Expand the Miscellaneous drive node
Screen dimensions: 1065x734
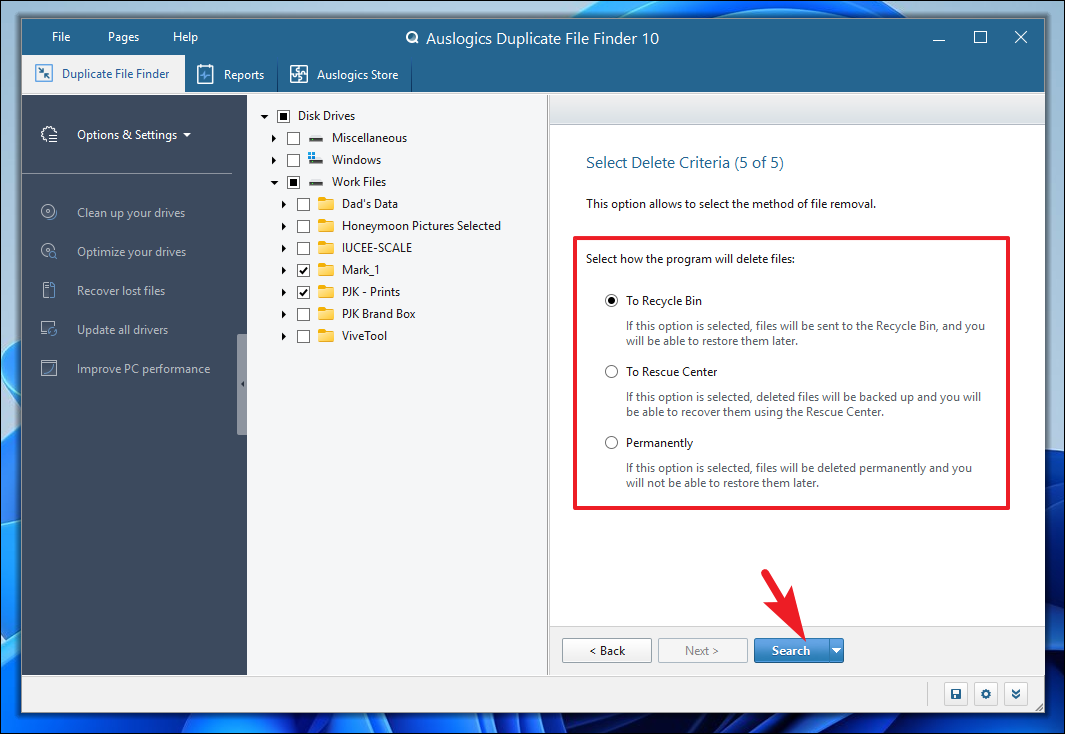[274, 139]
